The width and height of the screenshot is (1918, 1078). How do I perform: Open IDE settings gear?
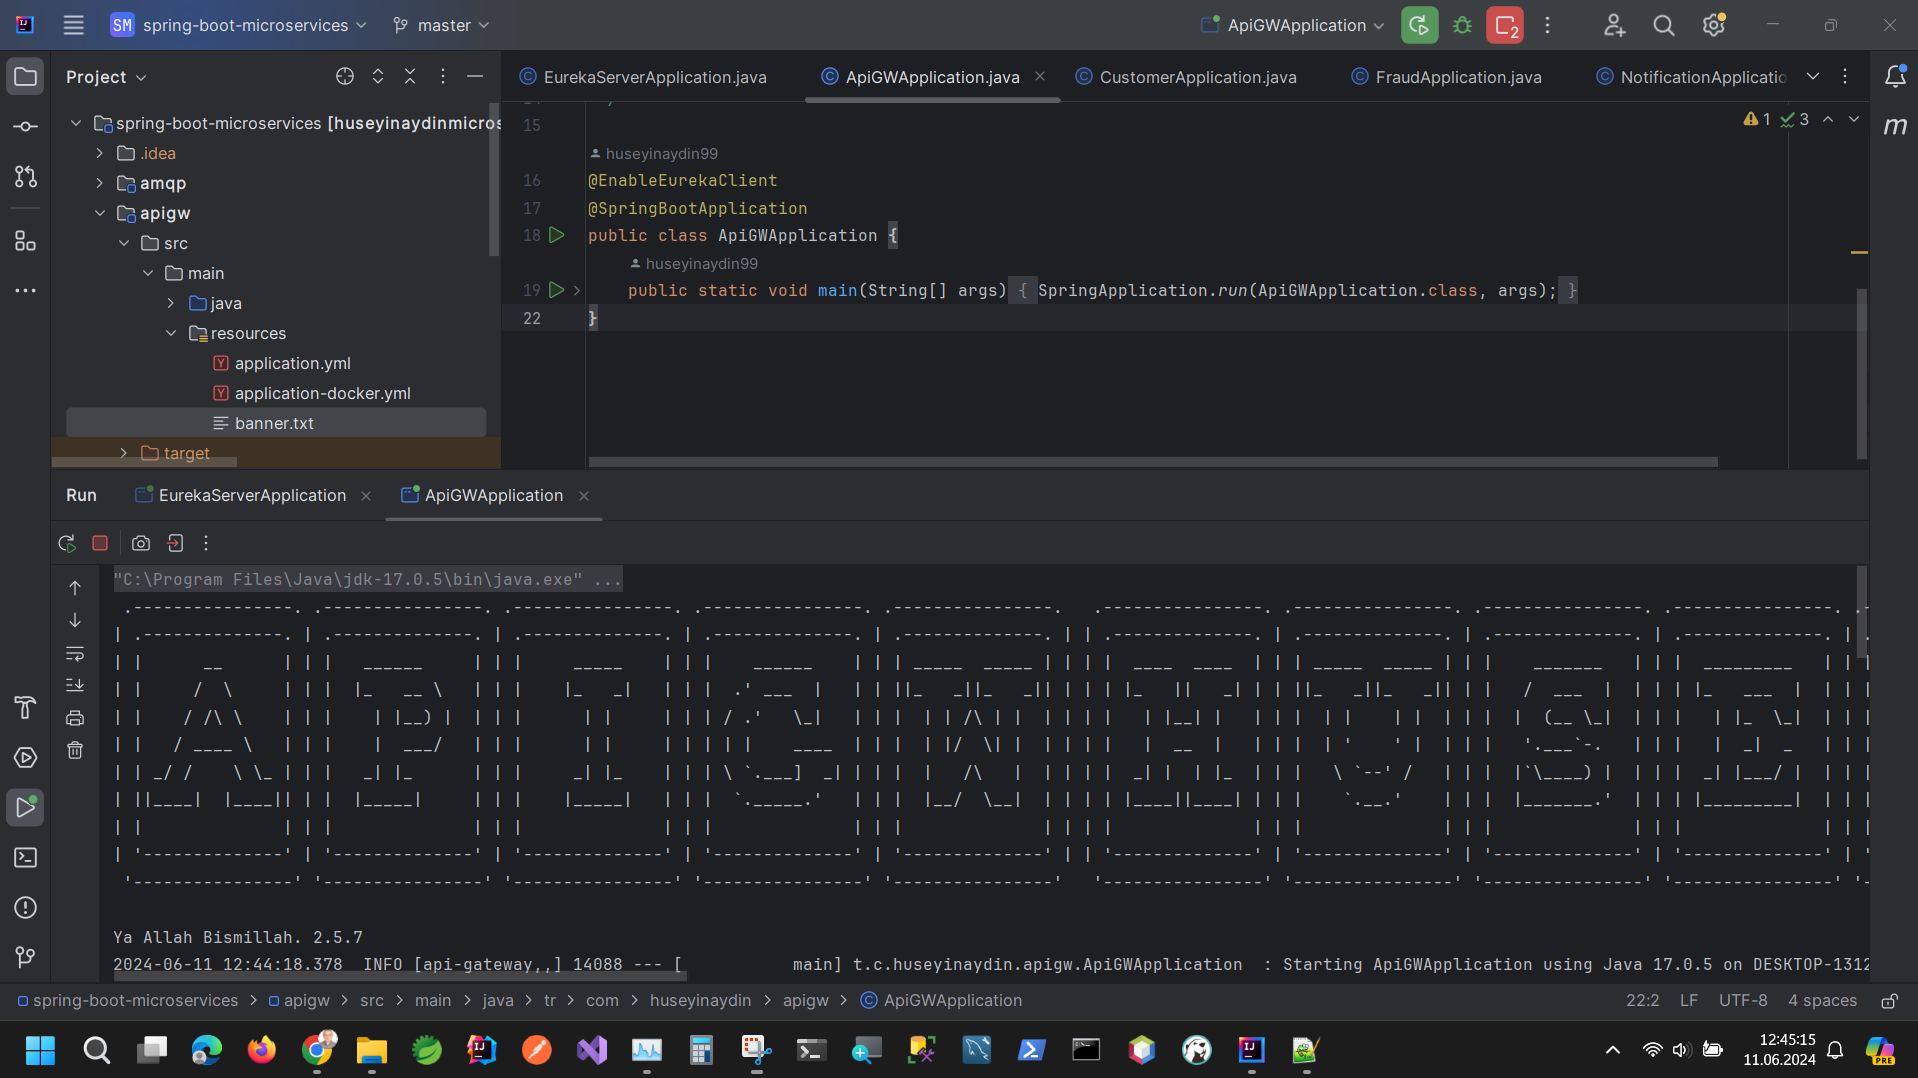1714,25
